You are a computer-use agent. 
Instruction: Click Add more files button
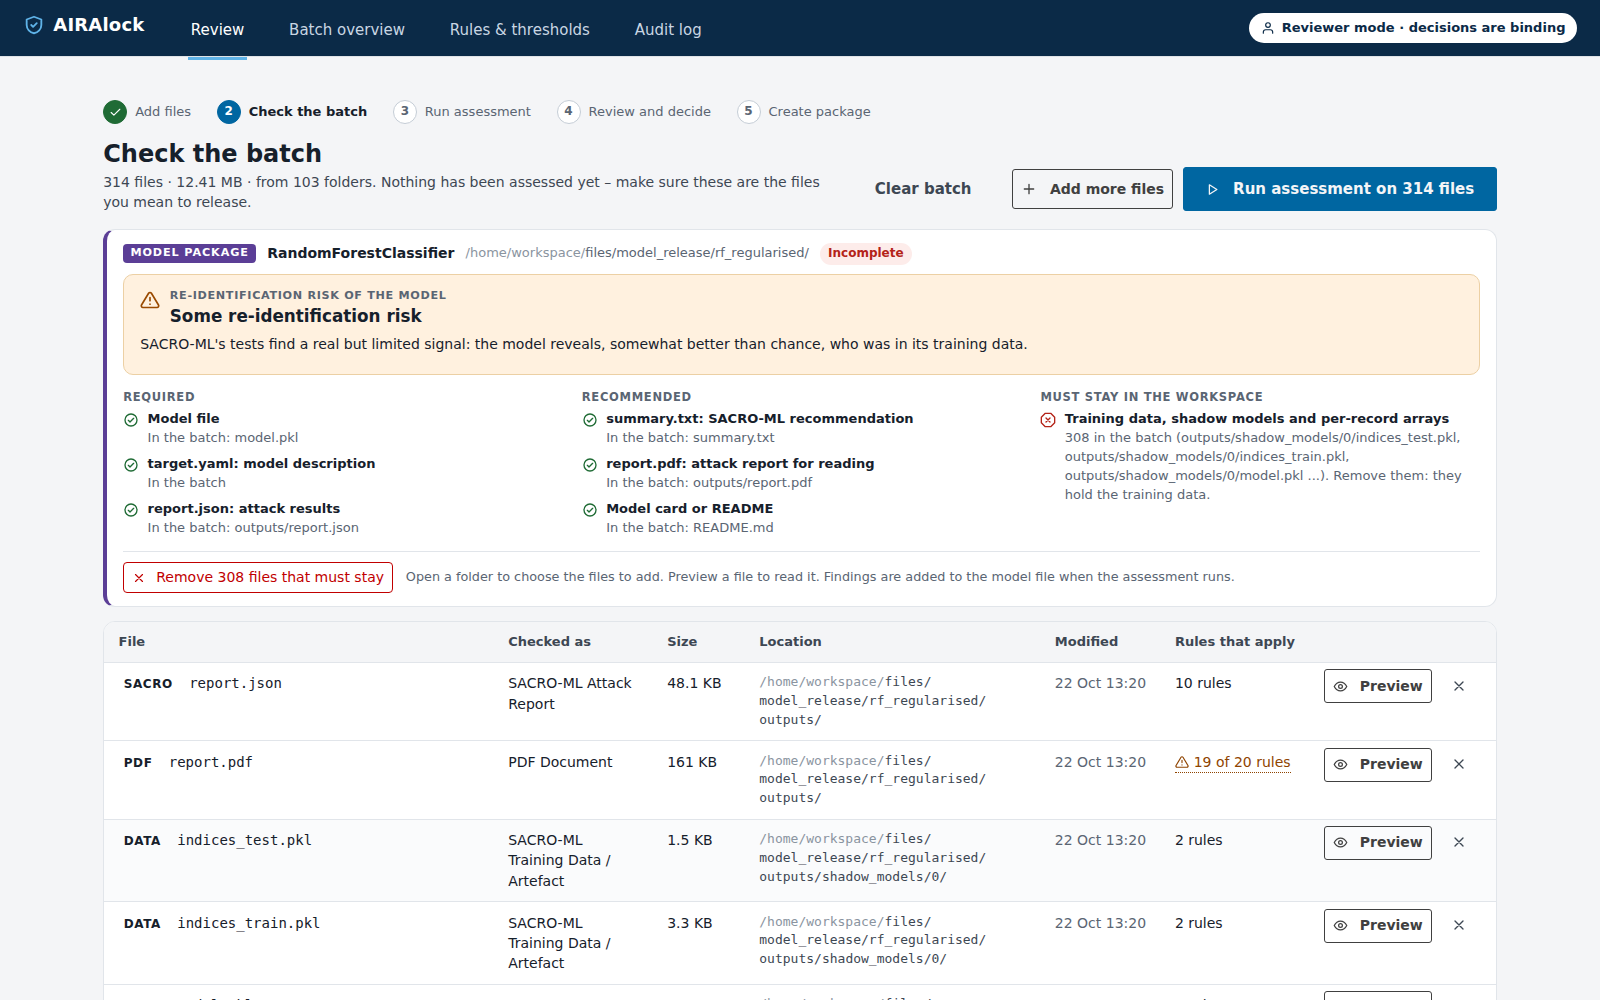pos(1092,188)
